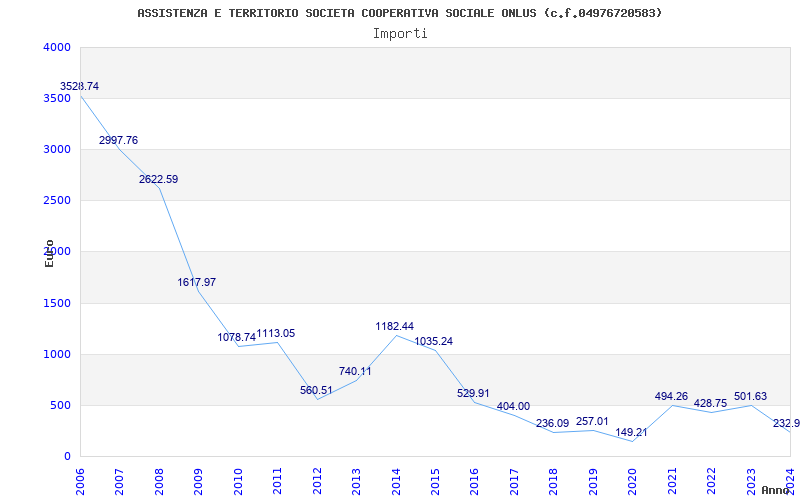Select data label 1078.74
The width and height of the screenshot is (800, 500).
pos(237,337)
